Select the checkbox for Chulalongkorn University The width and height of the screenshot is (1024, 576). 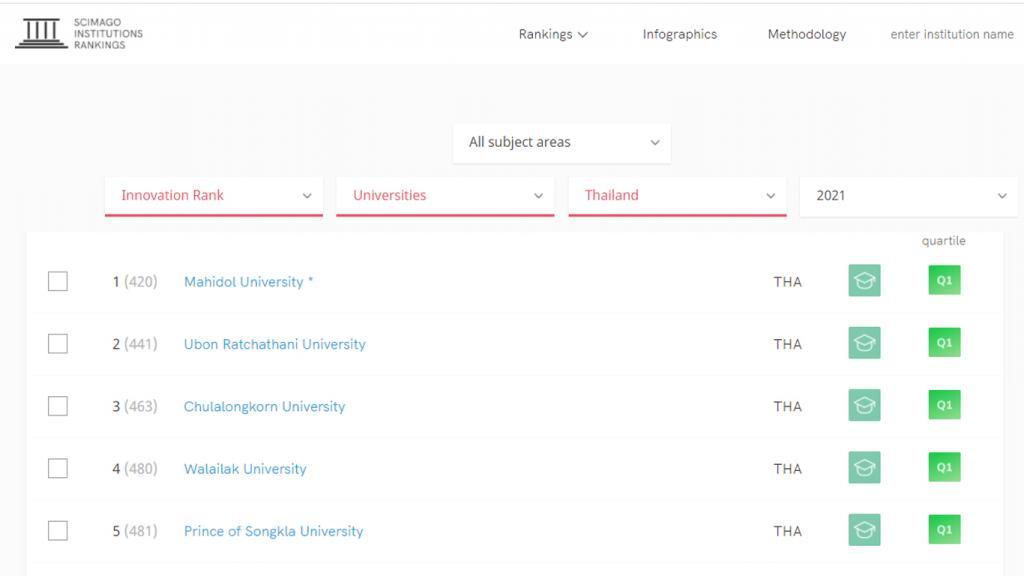pyautogui.click(x=57, y=406)
